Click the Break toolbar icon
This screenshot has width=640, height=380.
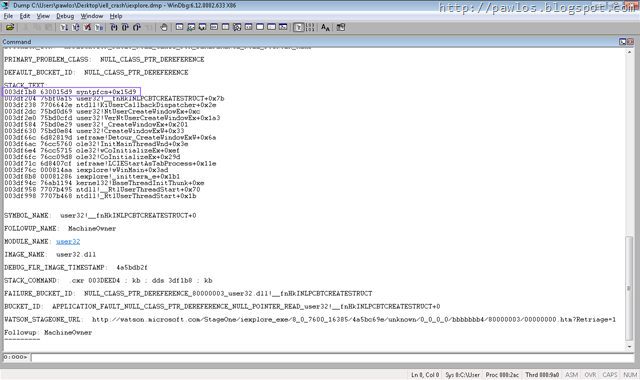98,27
